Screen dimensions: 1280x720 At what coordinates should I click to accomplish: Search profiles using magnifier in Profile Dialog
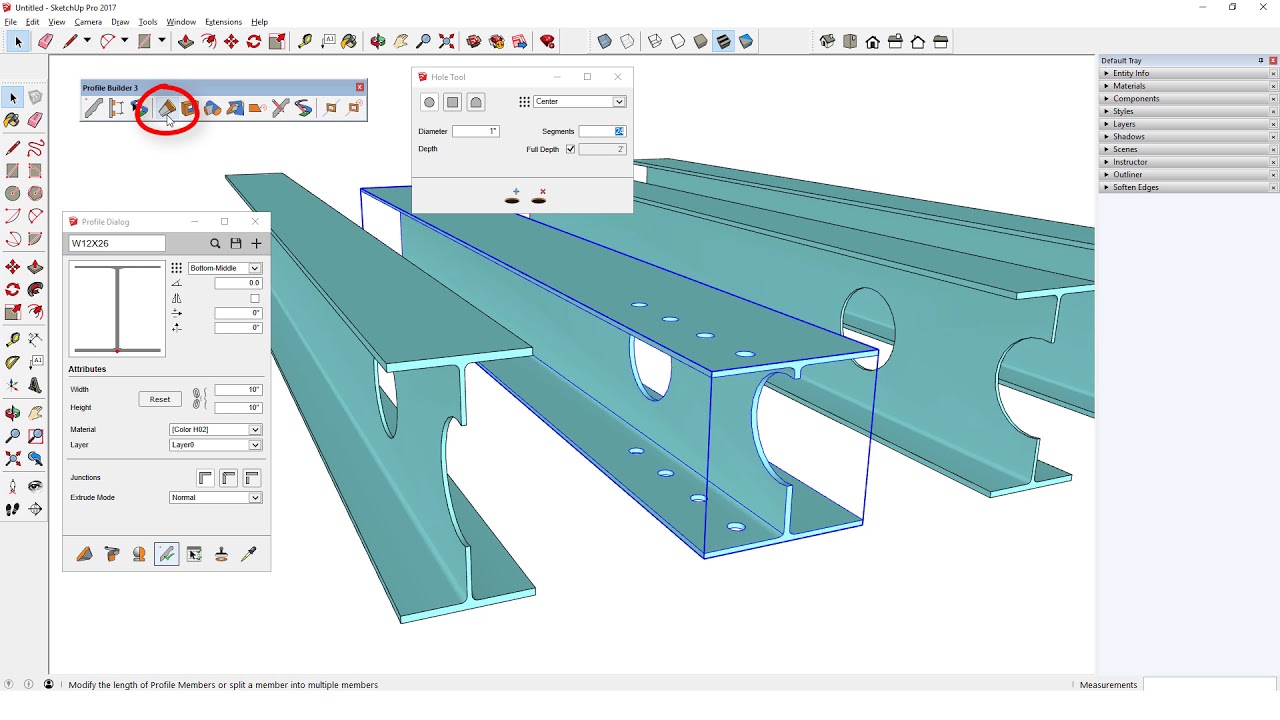pos(215,243)
